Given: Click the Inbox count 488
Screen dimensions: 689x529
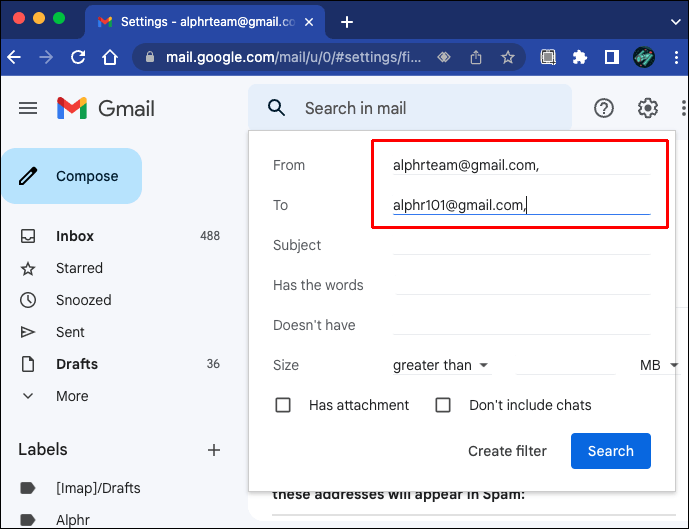Looking at the screenshot, I should [x=210, y=236].
